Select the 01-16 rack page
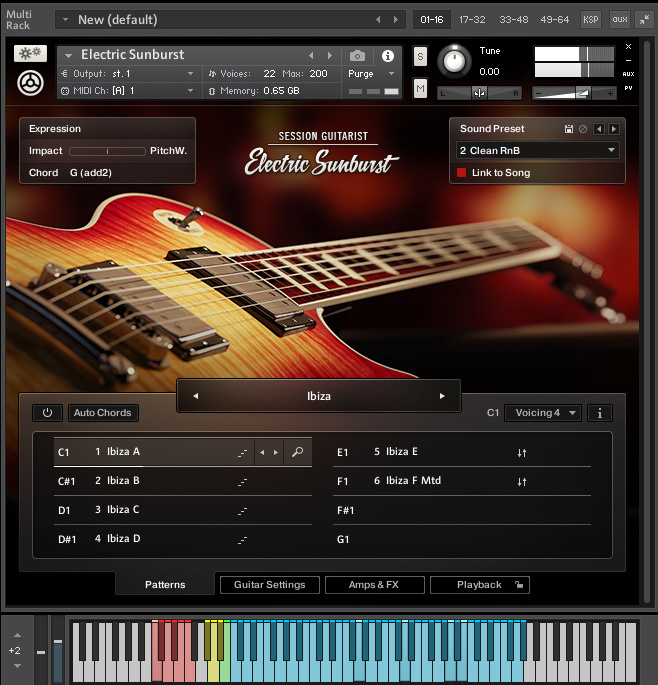The height and width of the screenshot is (685, 658). [432, 20]
